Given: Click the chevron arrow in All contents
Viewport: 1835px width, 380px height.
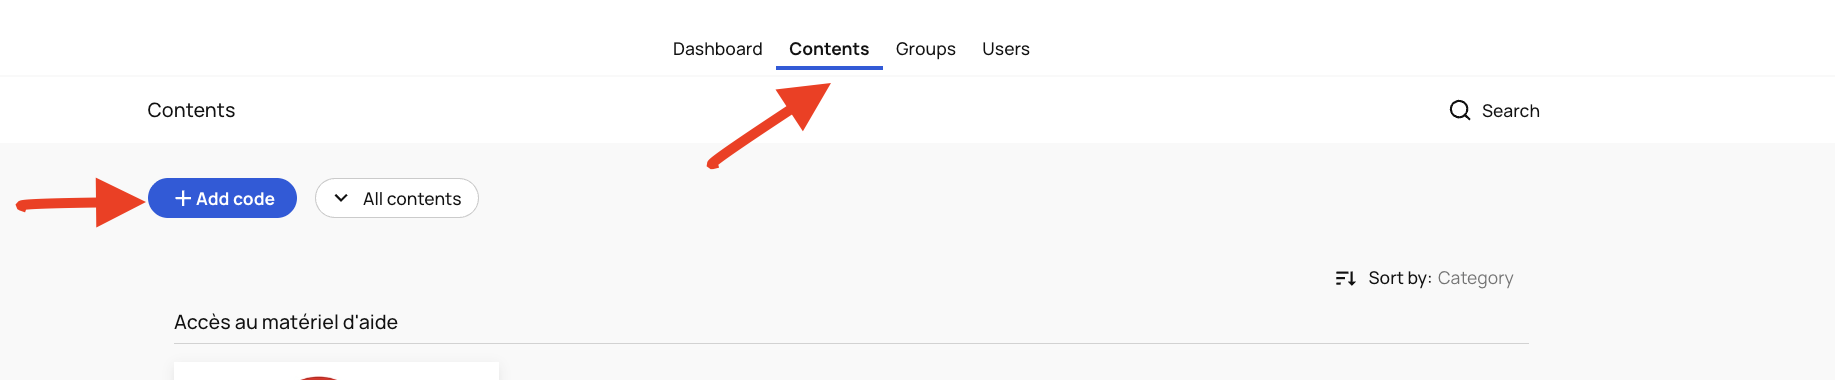Looking at the screenshot, I should (x=341, y=198).
